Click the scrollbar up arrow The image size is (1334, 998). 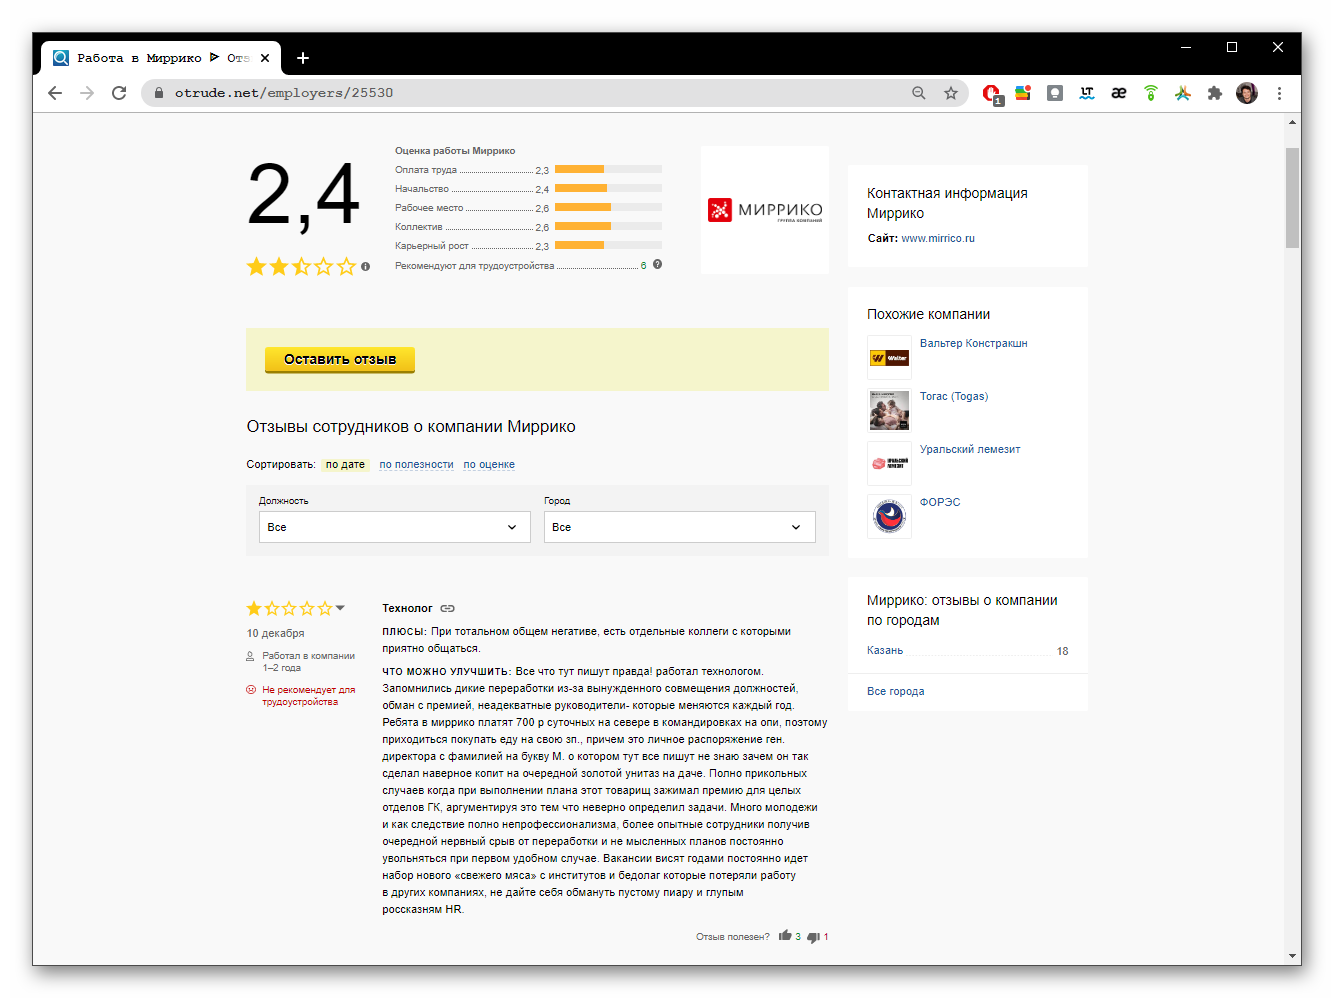(1292, 122)
